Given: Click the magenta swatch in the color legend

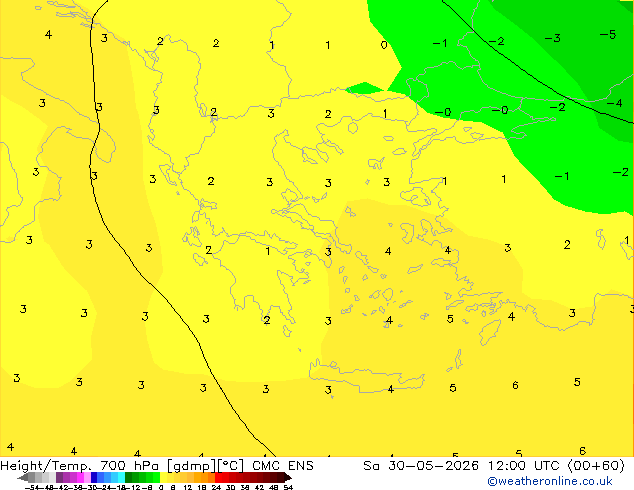Looking at the screenshot, I should (x=80, y=477).
